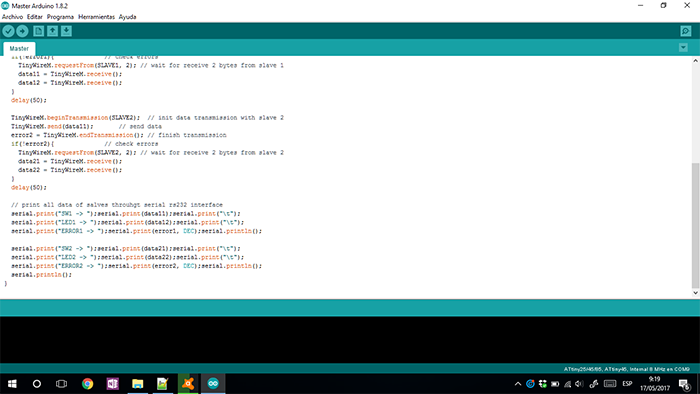700x394 pixels.
Task: Click the serial.print("SW1 -> ") line
Action: point(125,213)
